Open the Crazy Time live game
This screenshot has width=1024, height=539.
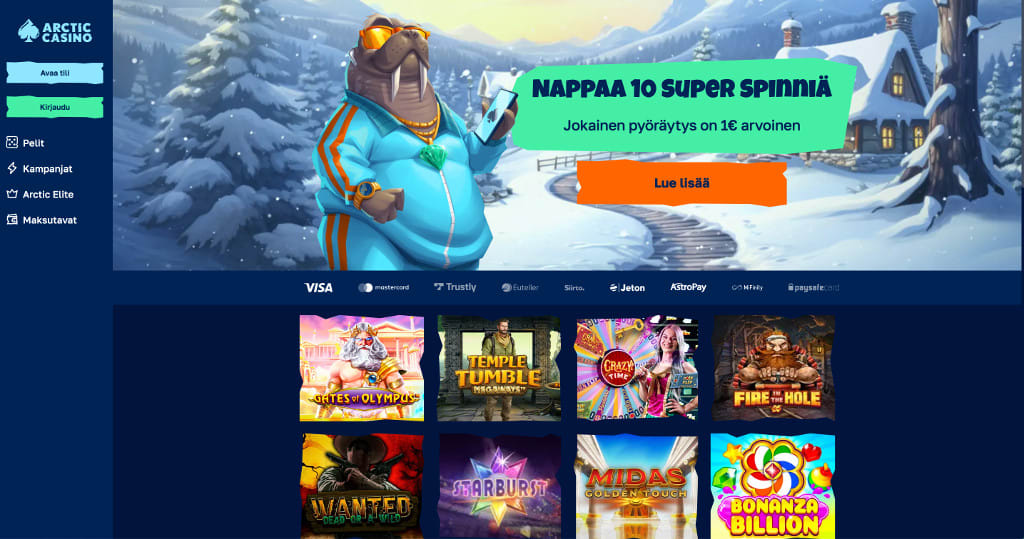pyautogui.click(x=637, y=368)
